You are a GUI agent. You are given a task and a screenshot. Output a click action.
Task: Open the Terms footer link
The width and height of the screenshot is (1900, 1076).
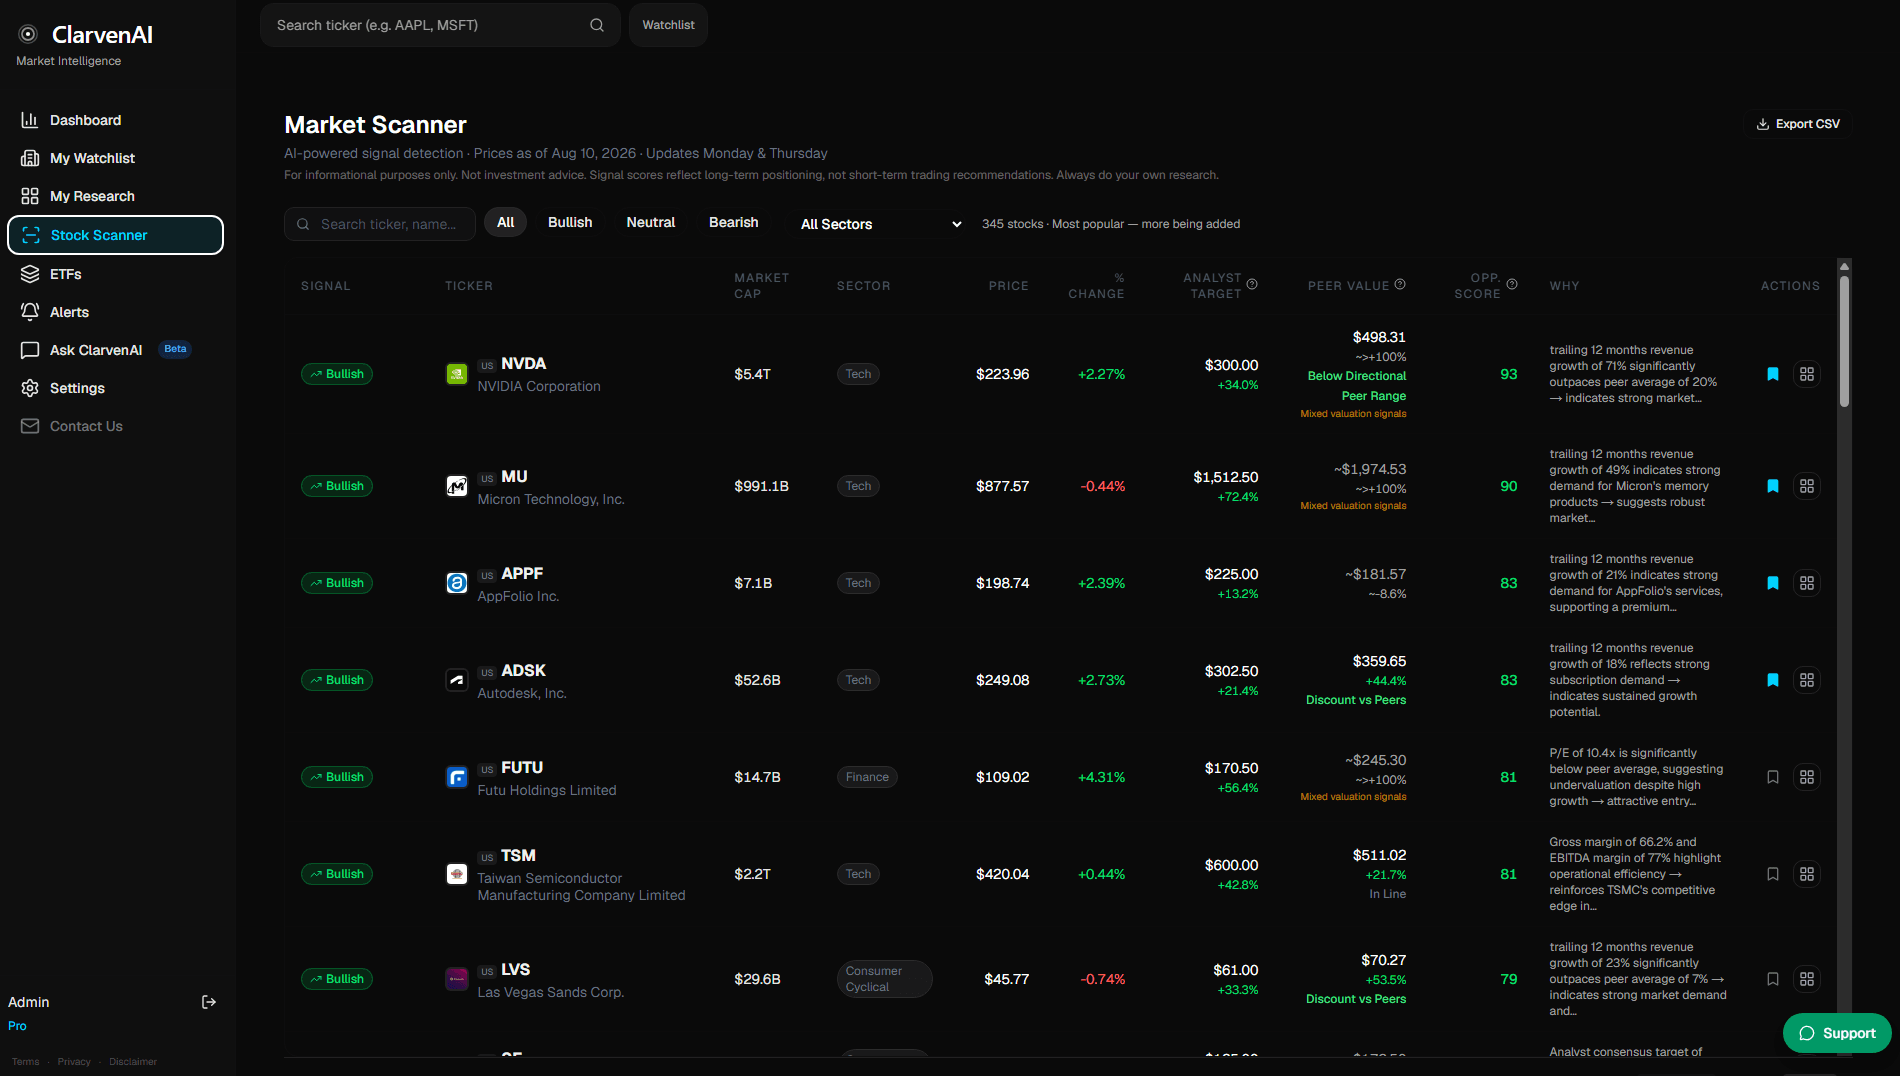[26, 1062]
